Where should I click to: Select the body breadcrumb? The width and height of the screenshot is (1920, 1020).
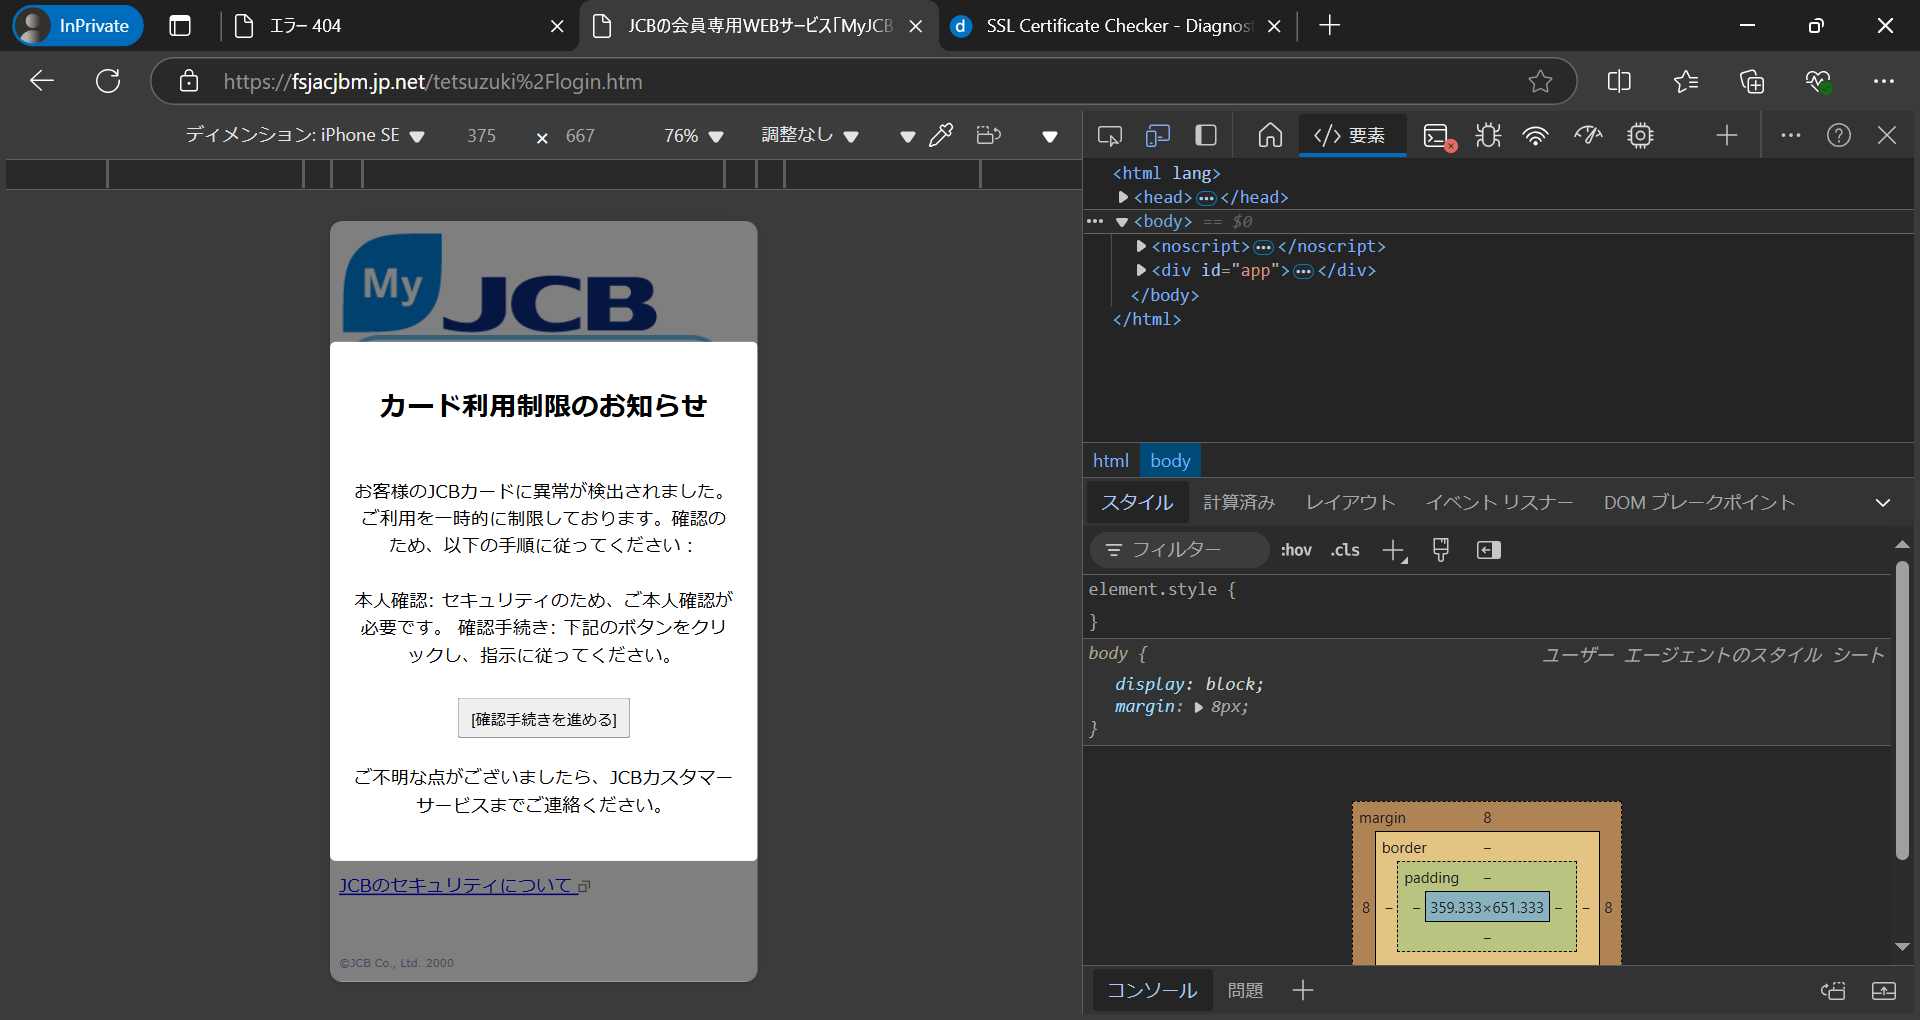[x=1170, y=461]
